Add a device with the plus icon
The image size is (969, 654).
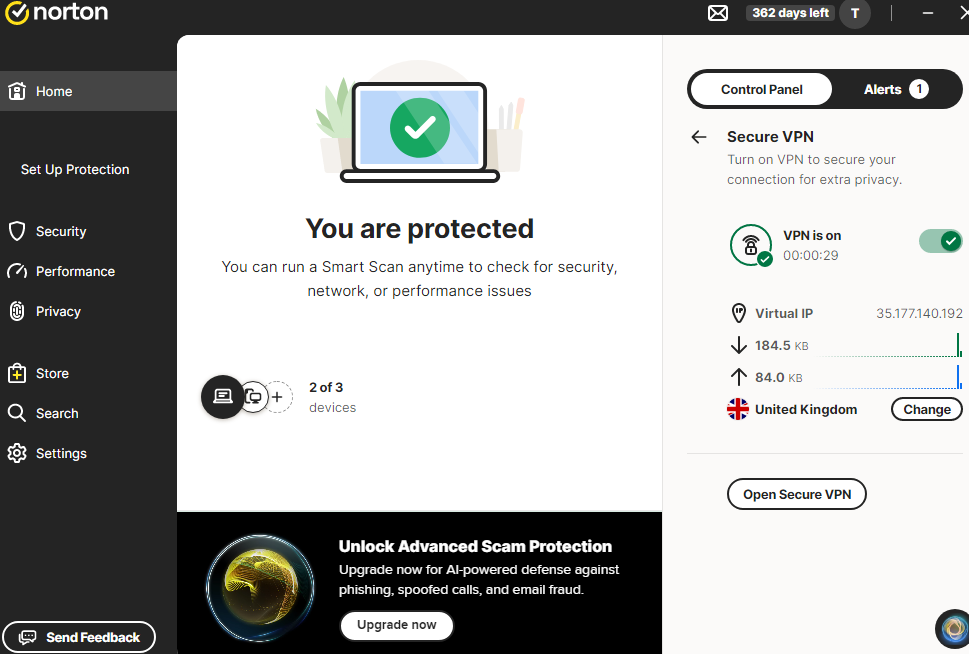coord(277,397)
